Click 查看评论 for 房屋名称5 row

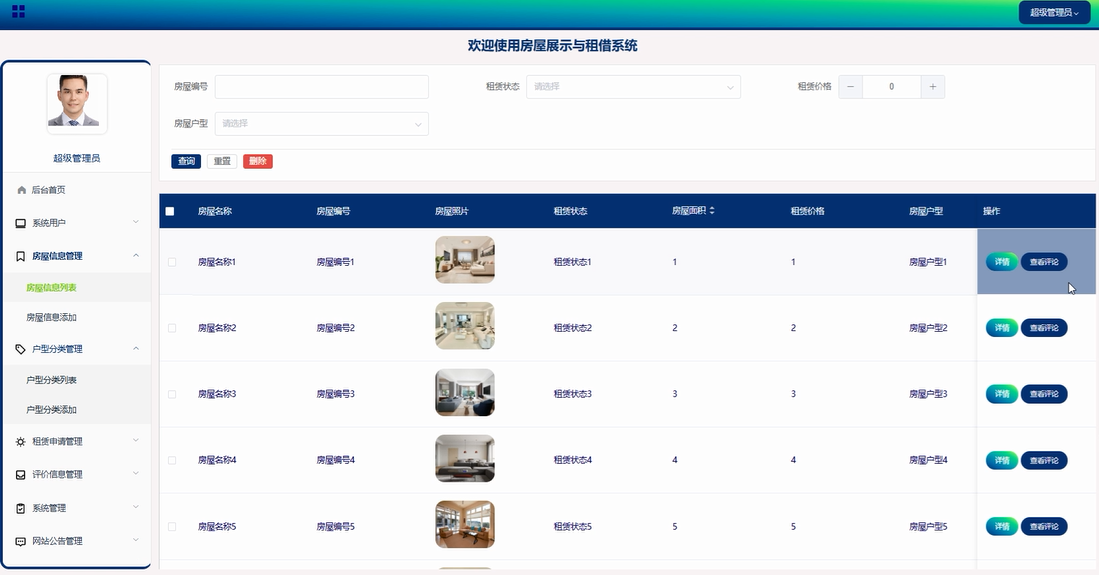pos(1044,526)
